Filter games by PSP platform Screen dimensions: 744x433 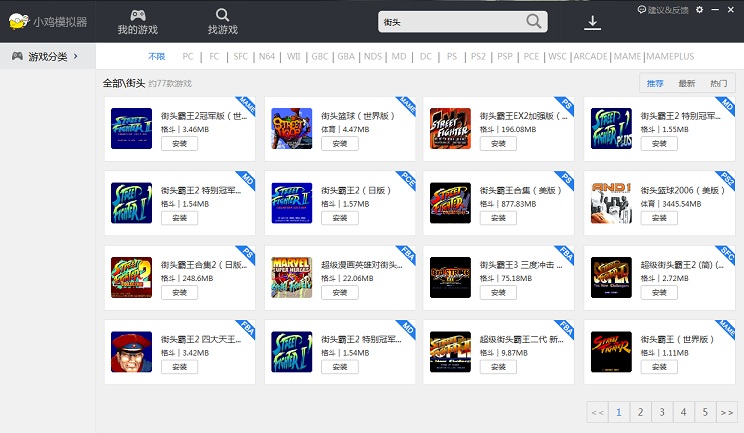(x=504, y=57)
